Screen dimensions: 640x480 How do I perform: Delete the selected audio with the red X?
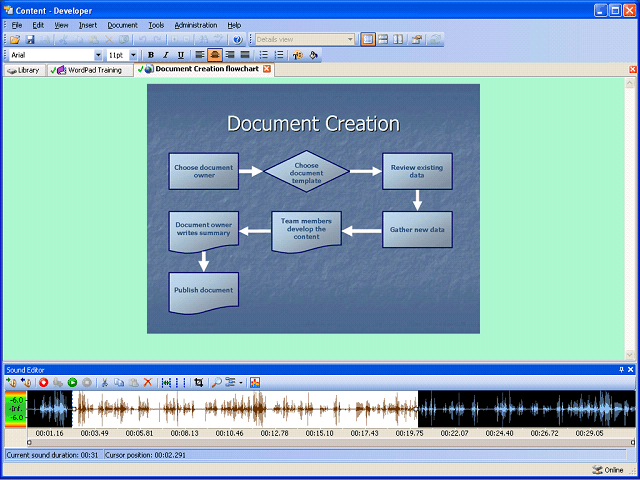(x=148, y=382)
